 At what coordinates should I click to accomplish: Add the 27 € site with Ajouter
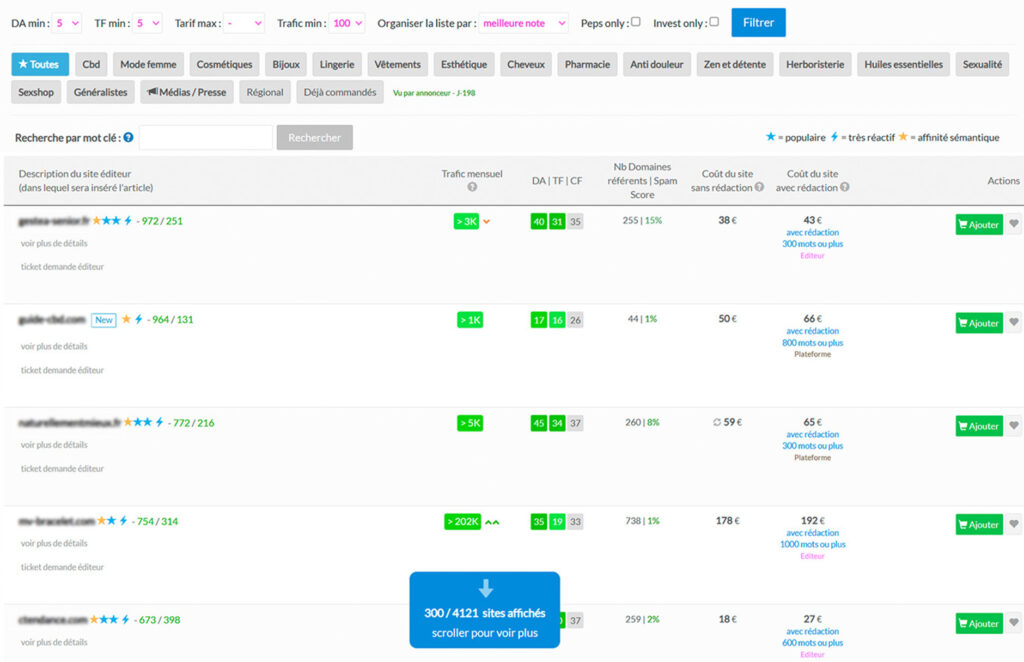[x=978, y=623]
